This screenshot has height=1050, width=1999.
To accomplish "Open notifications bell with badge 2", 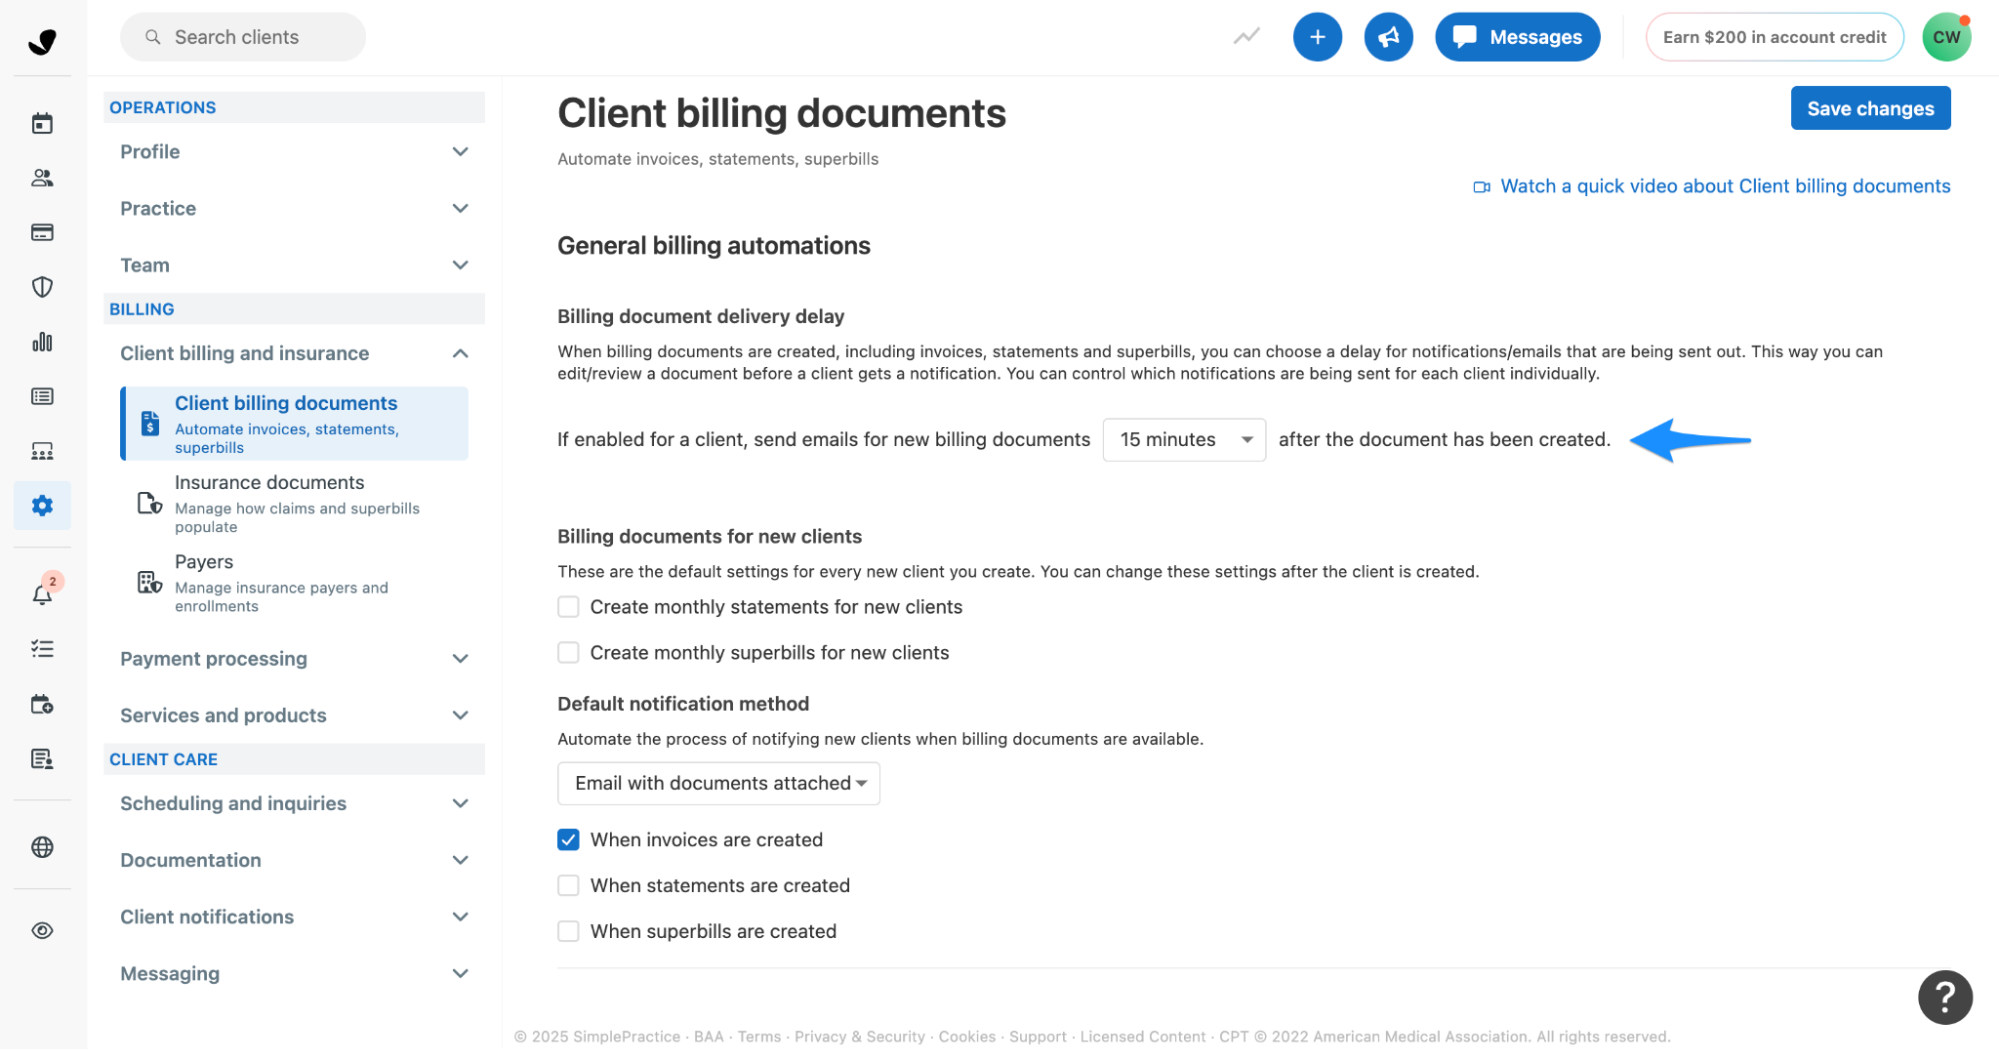I will pos(42,594).
